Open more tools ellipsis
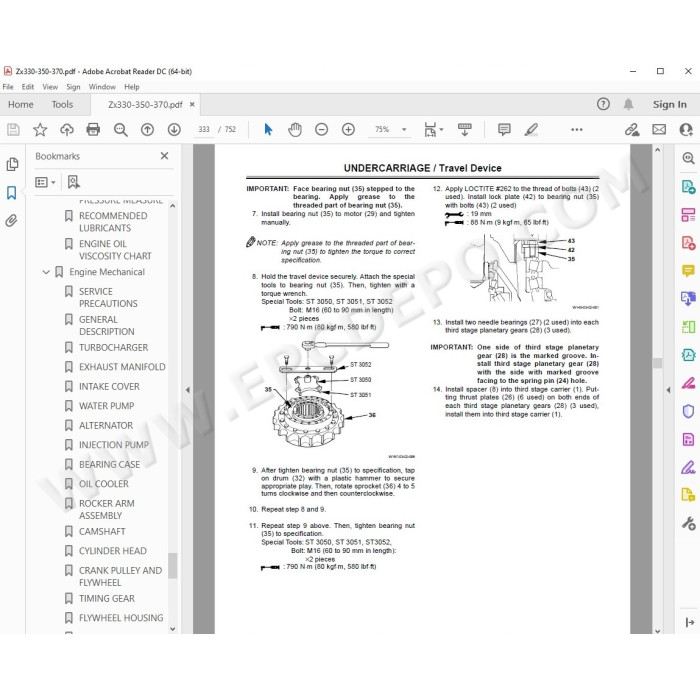The width and height of the screenshot is (700, 700). click(x=577, y=129)
